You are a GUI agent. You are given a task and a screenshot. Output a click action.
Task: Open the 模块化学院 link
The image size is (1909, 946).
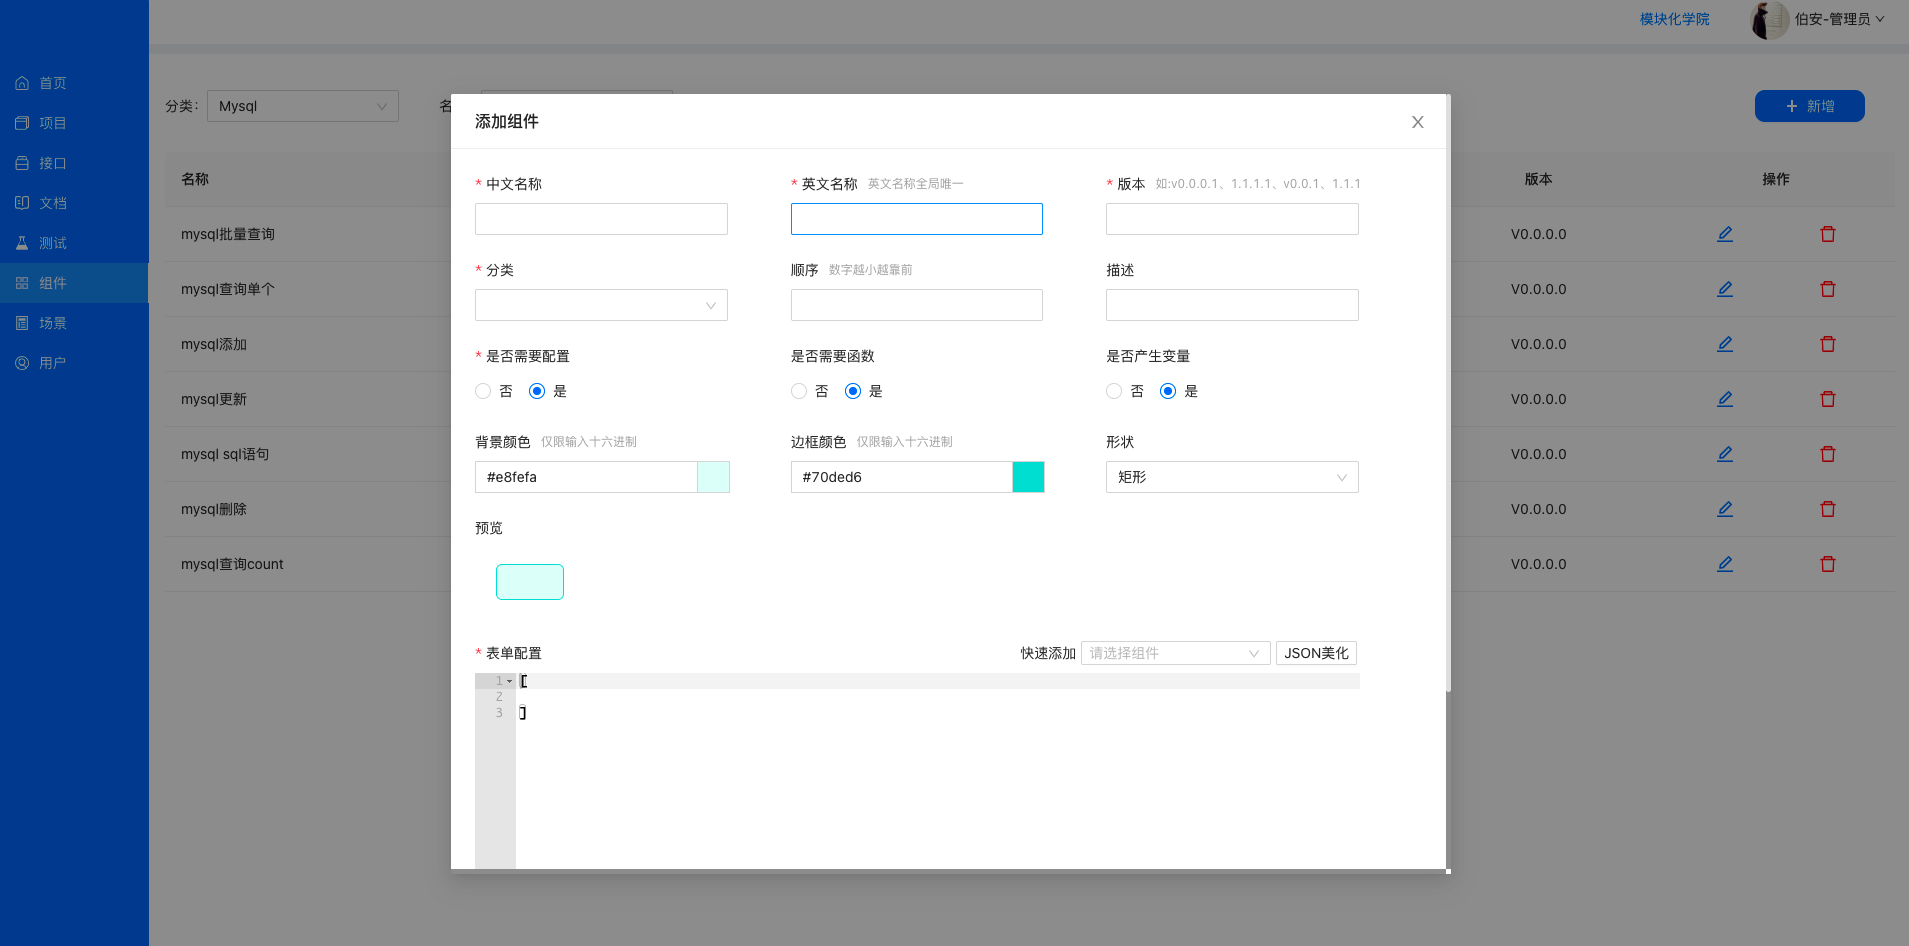pos(1674,19)
